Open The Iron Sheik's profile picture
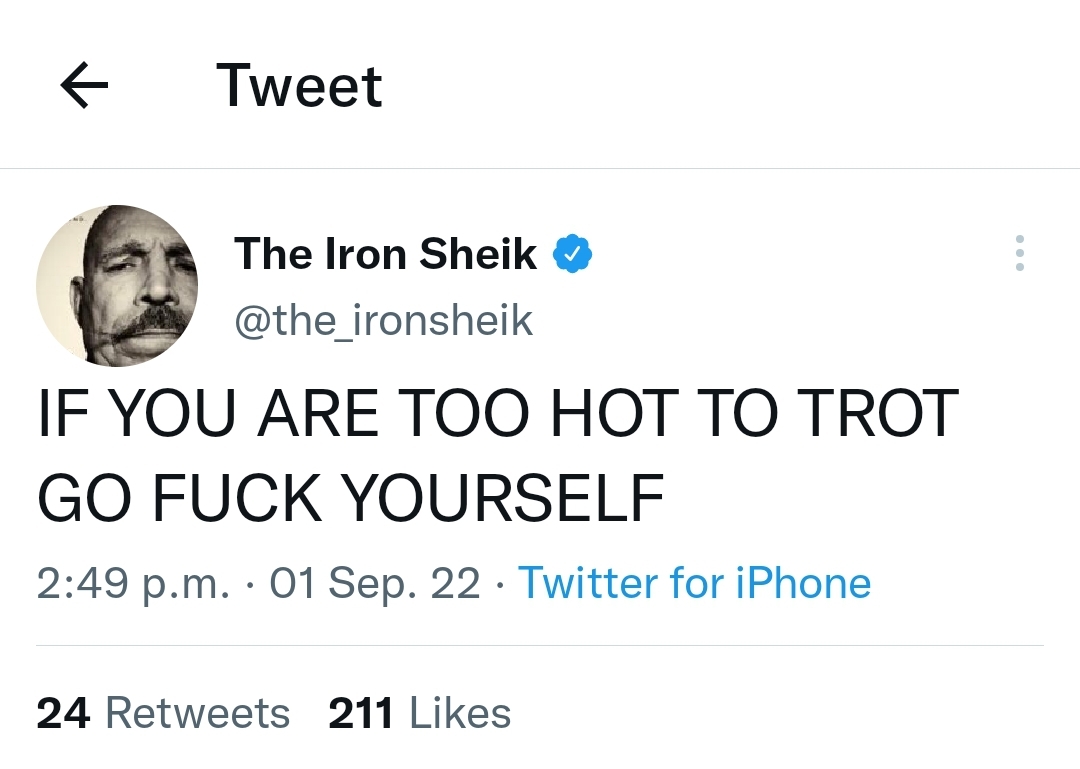The width and height of the screenshot is (1080, 769). point(117,286)
